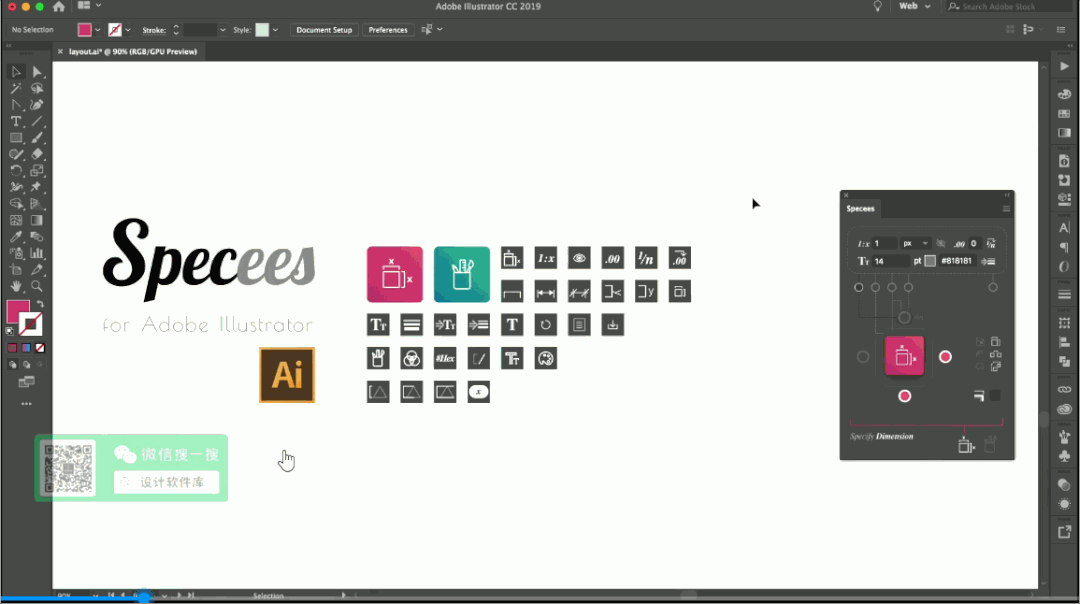Select the Eyedropper tool
Viewport: 1080px width, 604px height.
click(16, 237)
